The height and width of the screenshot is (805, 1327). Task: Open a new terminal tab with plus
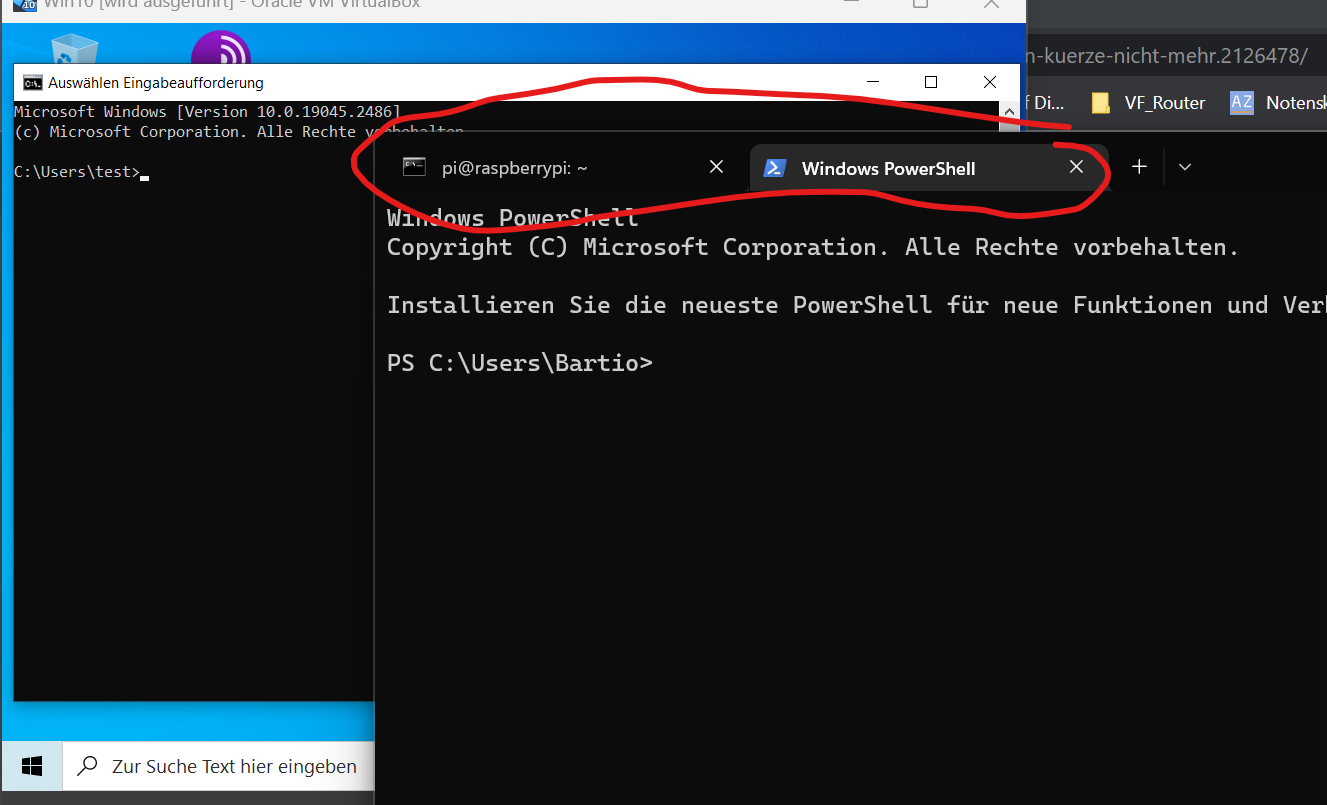1139,167
